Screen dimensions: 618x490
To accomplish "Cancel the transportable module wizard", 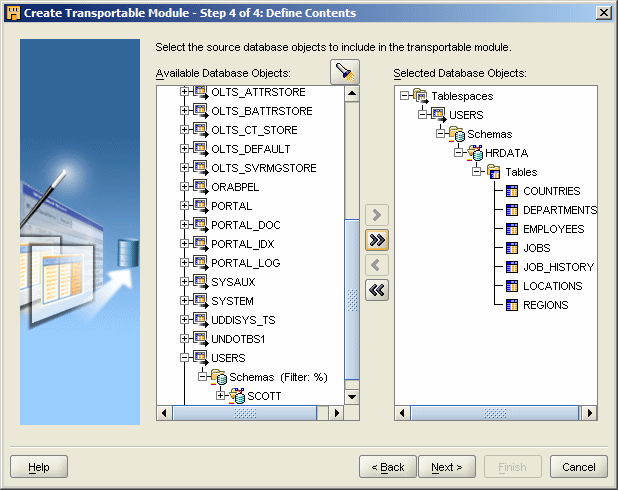I will pyautogui.click(x=579, y=467).
